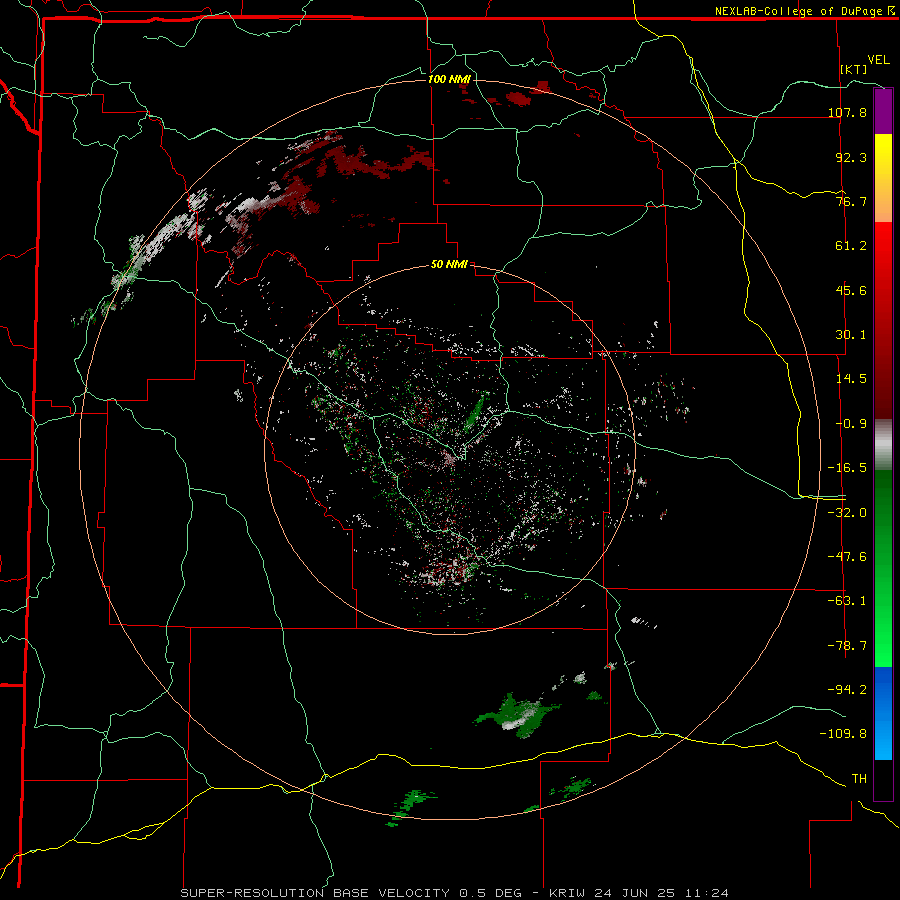Click the 50 NMI range ring label
This screenshot has height=900, width=900.
click(x=449, y=265)
